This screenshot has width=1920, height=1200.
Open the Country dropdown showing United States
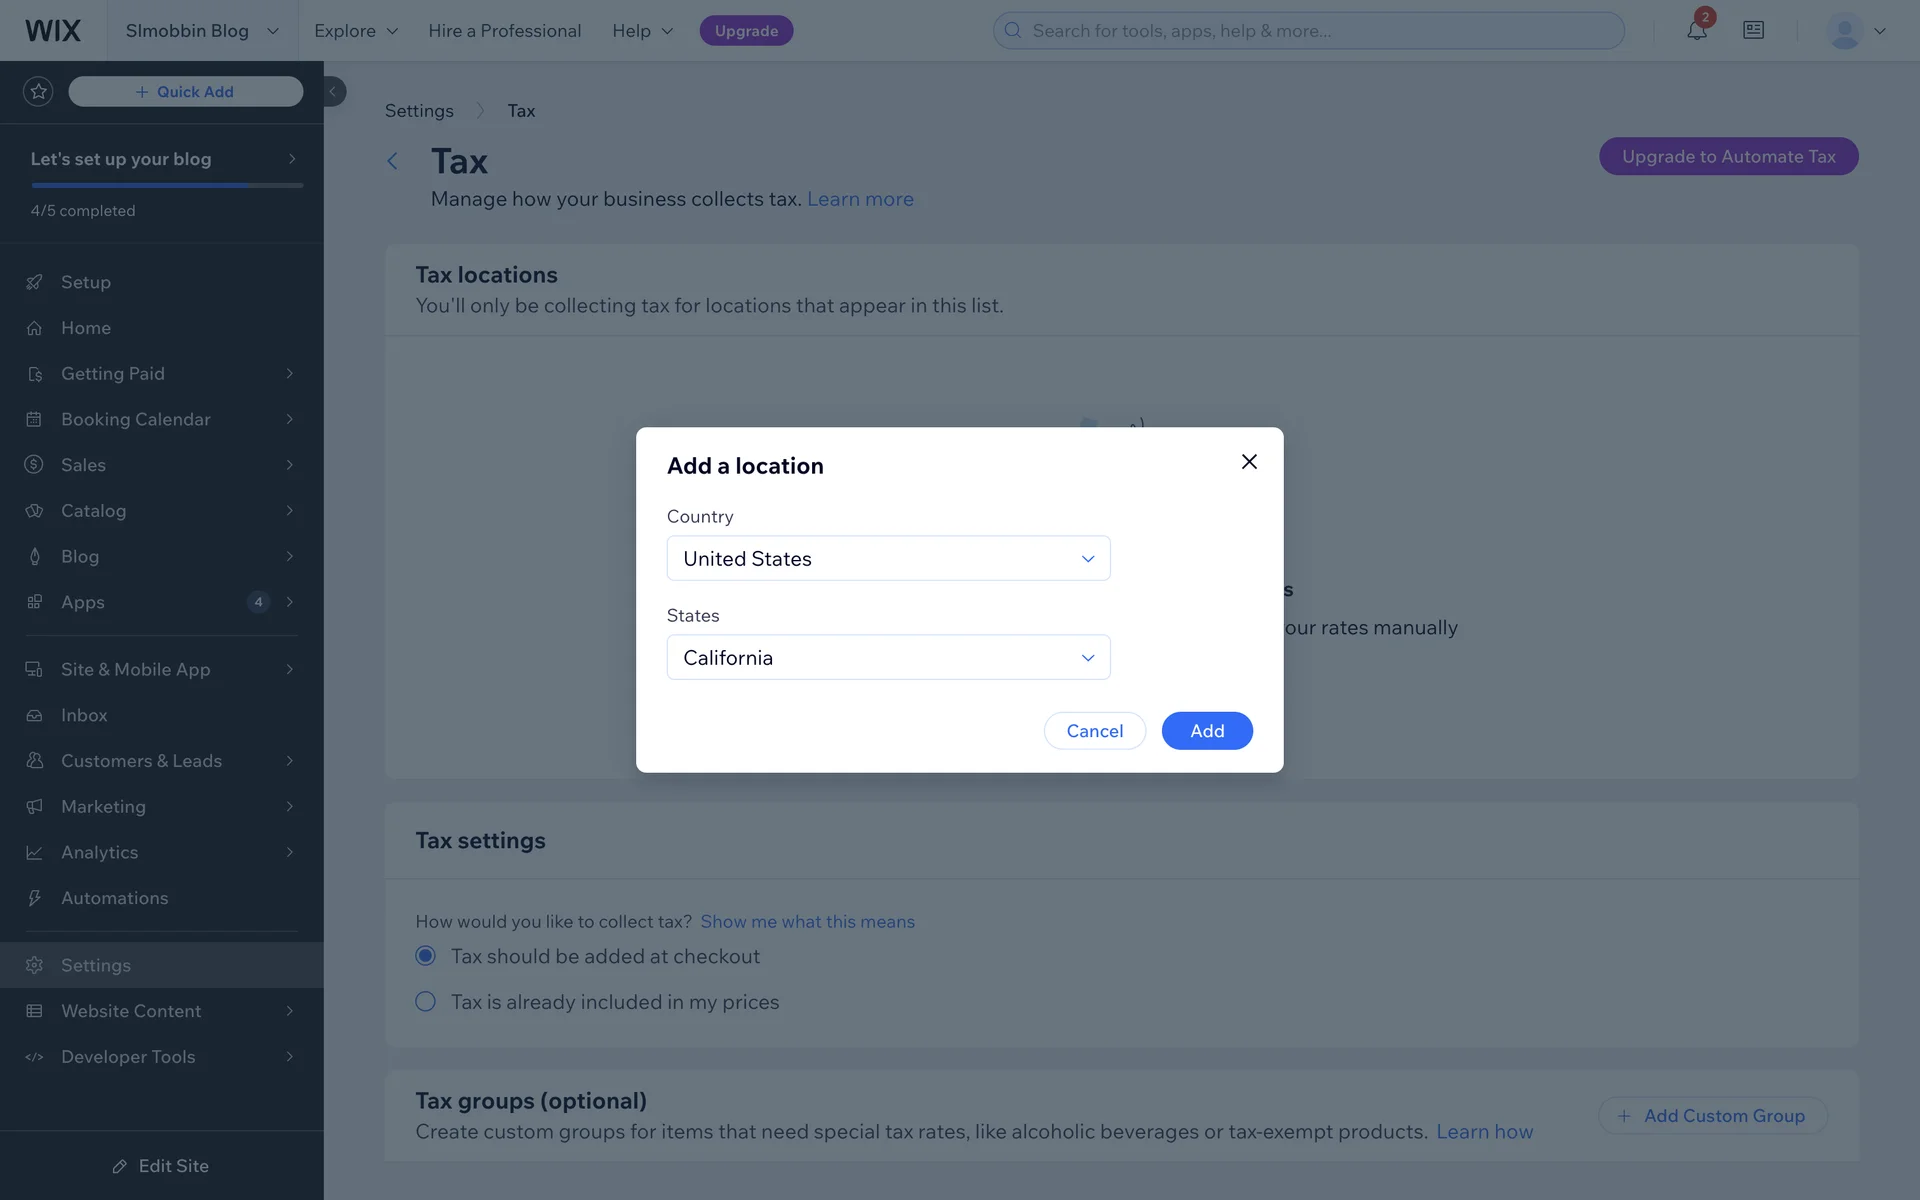pyautogui.click(x=888, y=559)
